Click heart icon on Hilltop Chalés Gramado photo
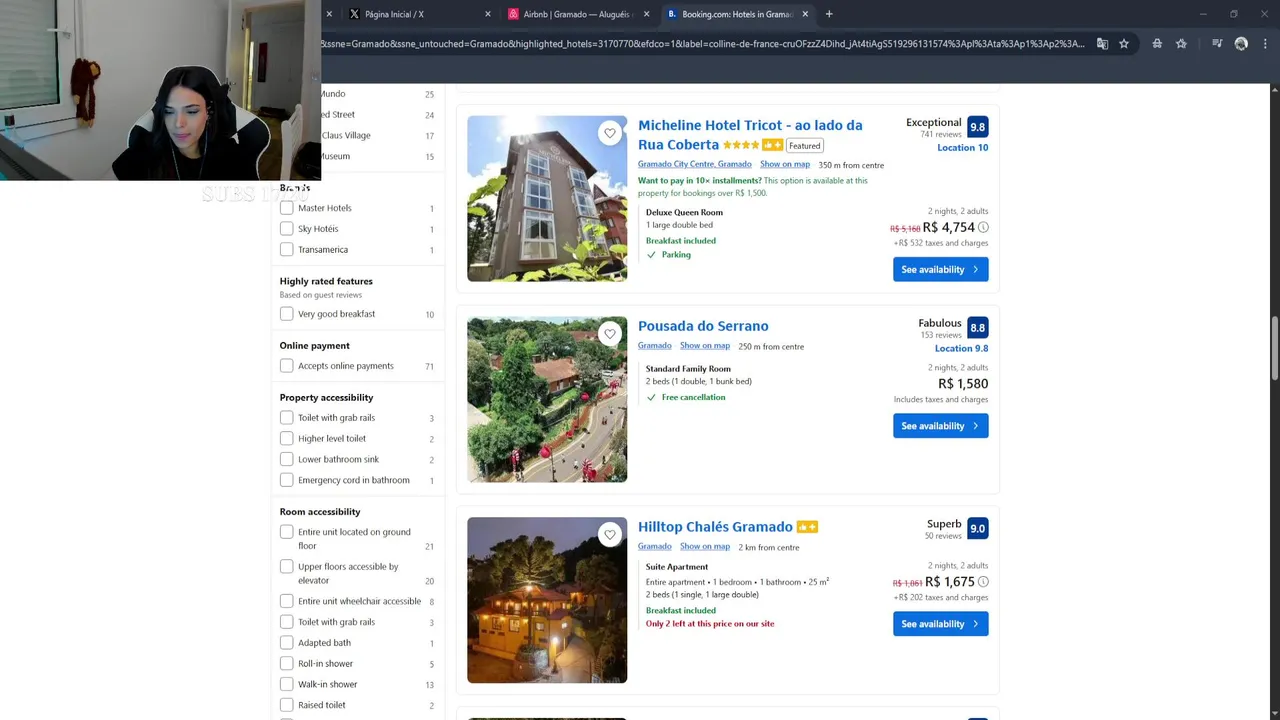Viewport: 1280px width, 720px height. (610, 535)
